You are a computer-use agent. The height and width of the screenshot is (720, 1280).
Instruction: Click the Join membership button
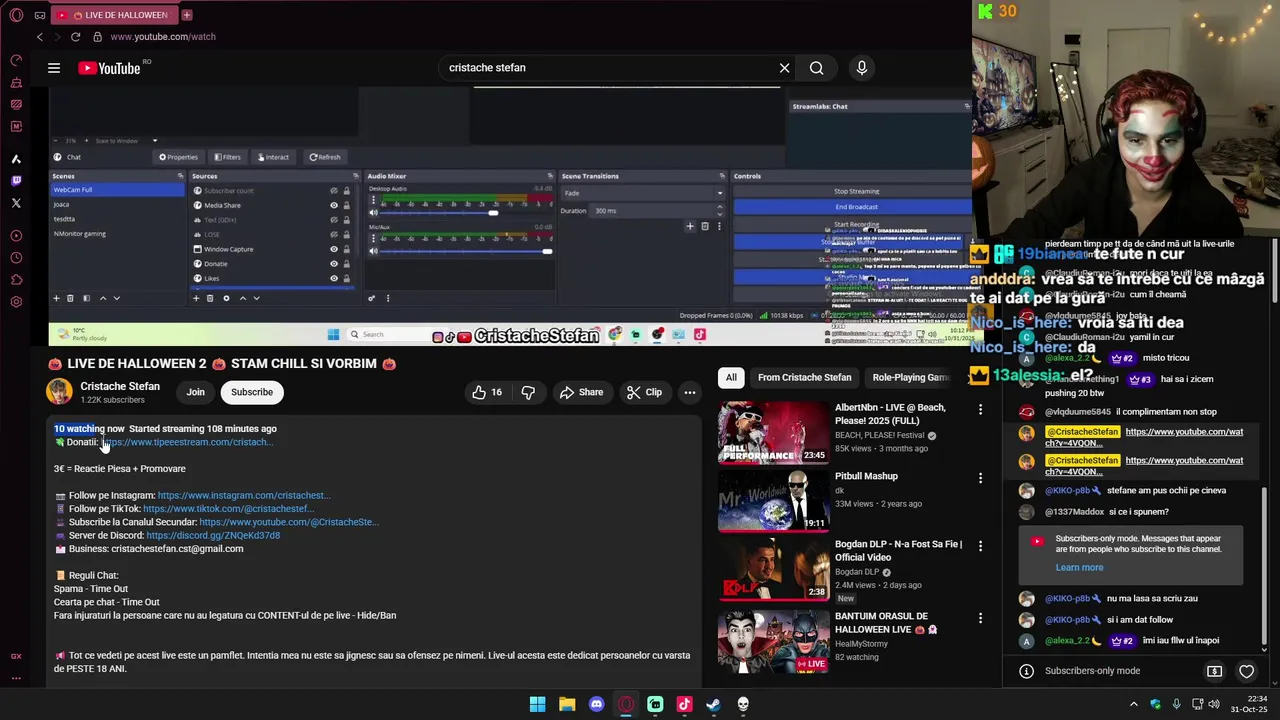point(195,393)
